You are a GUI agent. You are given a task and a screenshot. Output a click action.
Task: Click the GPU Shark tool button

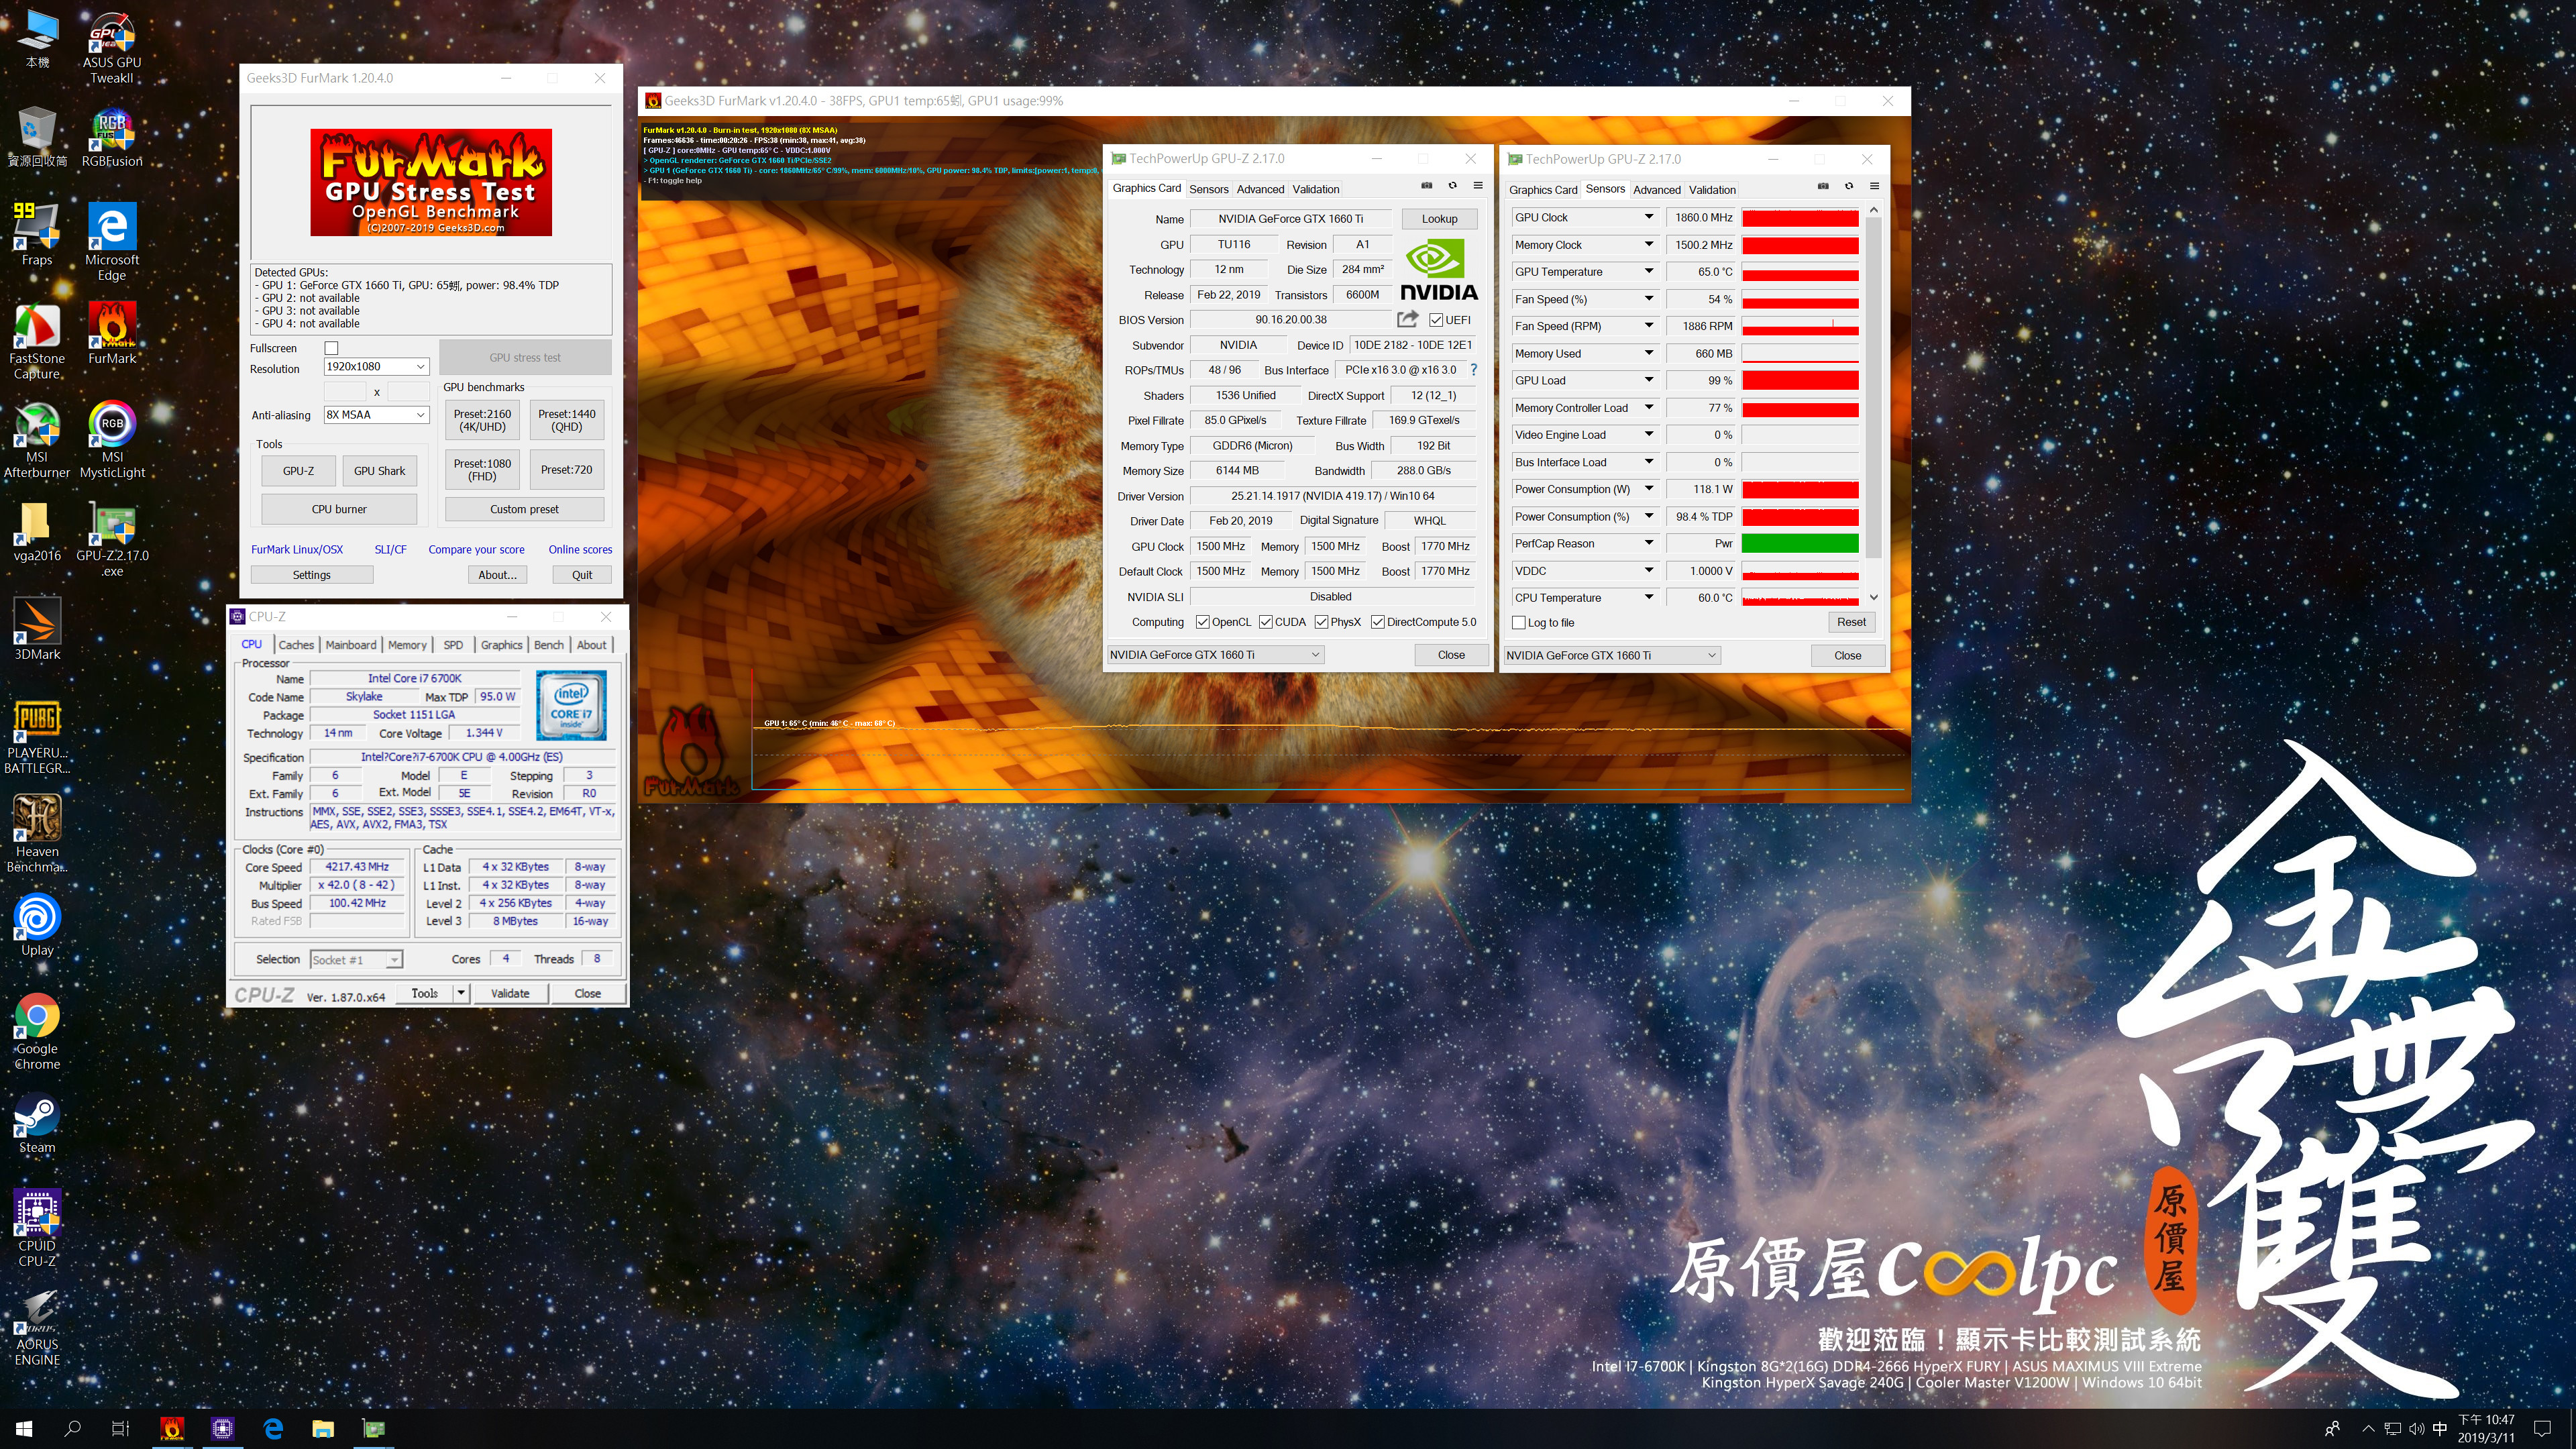click(380, 471)
